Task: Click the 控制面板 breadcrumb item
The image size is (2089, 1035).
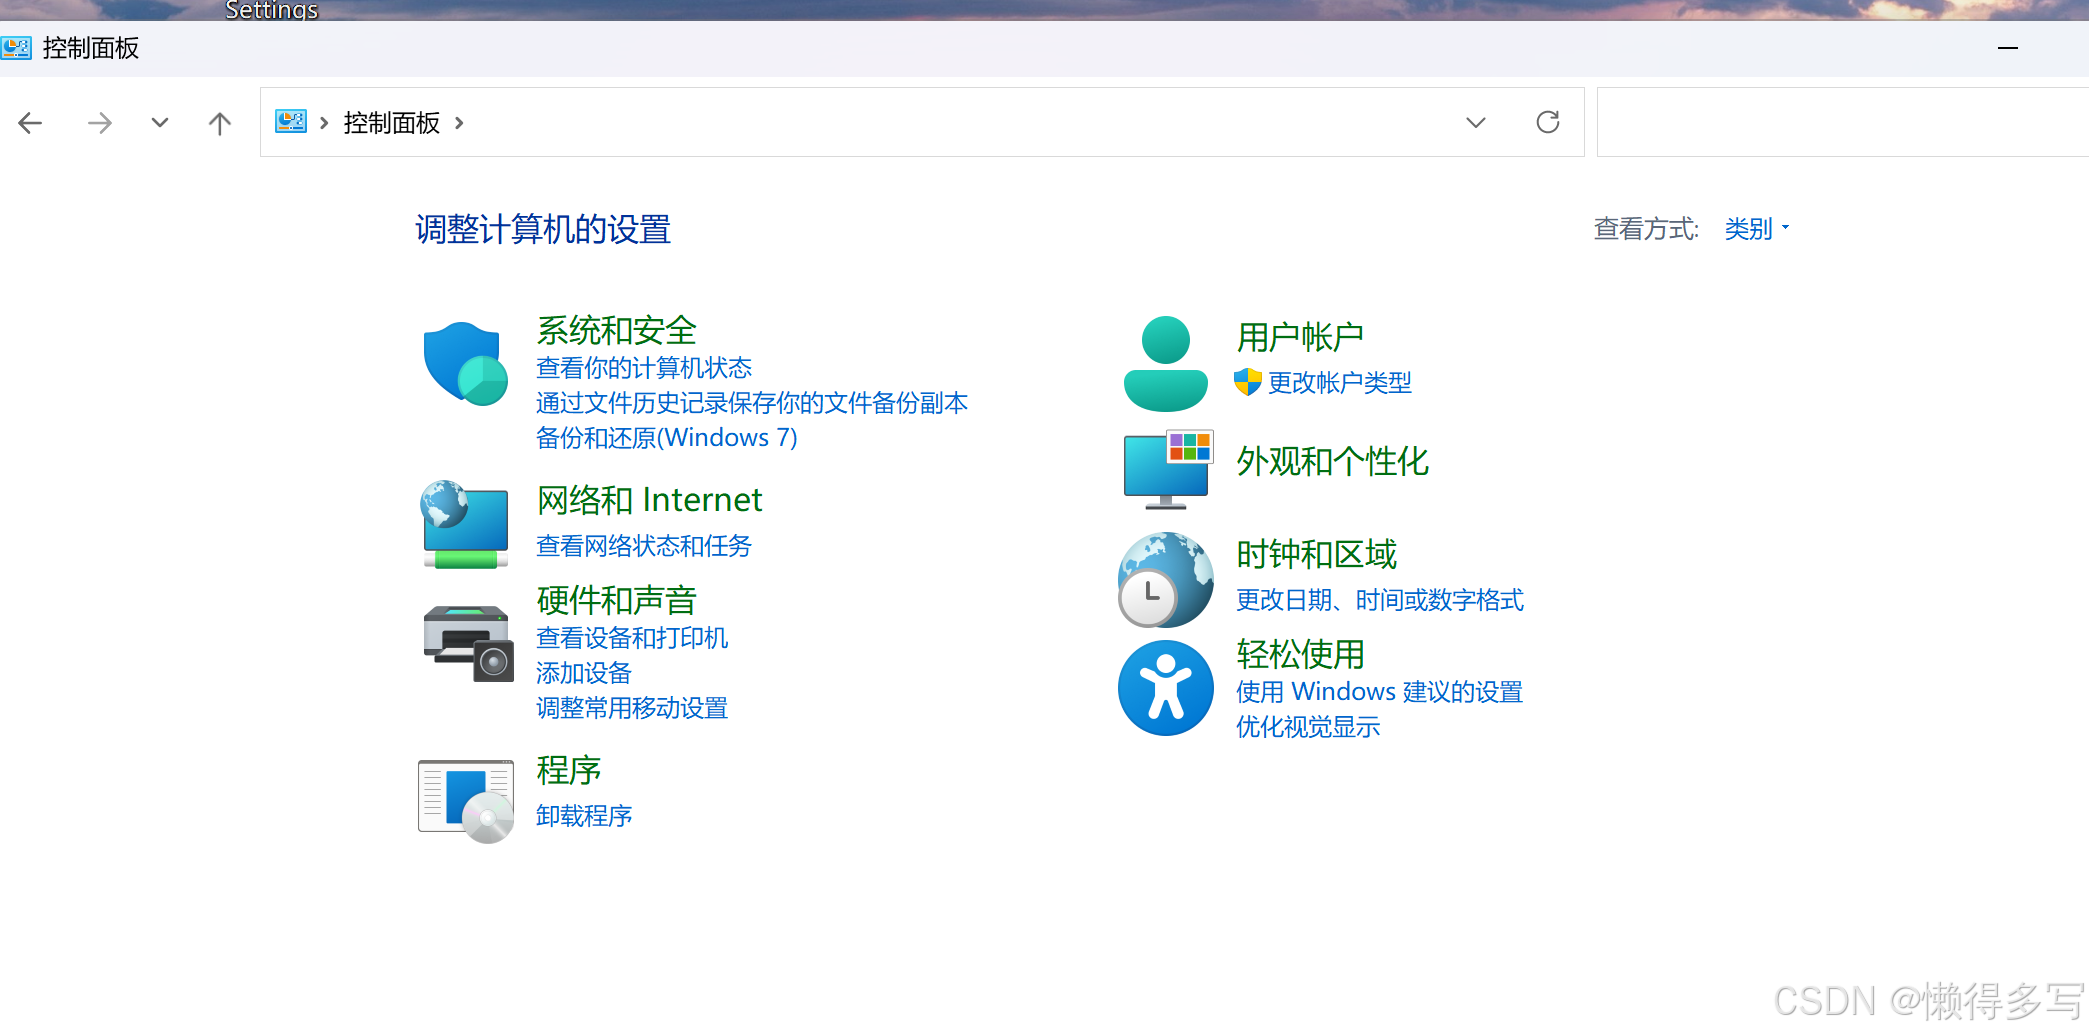Action: coord(392,123)
